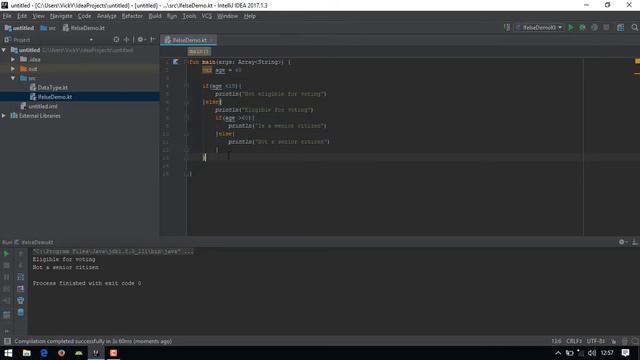Open Windows Start menu
Viewport: 640px width, 360px height.
(x=8, y=353)
